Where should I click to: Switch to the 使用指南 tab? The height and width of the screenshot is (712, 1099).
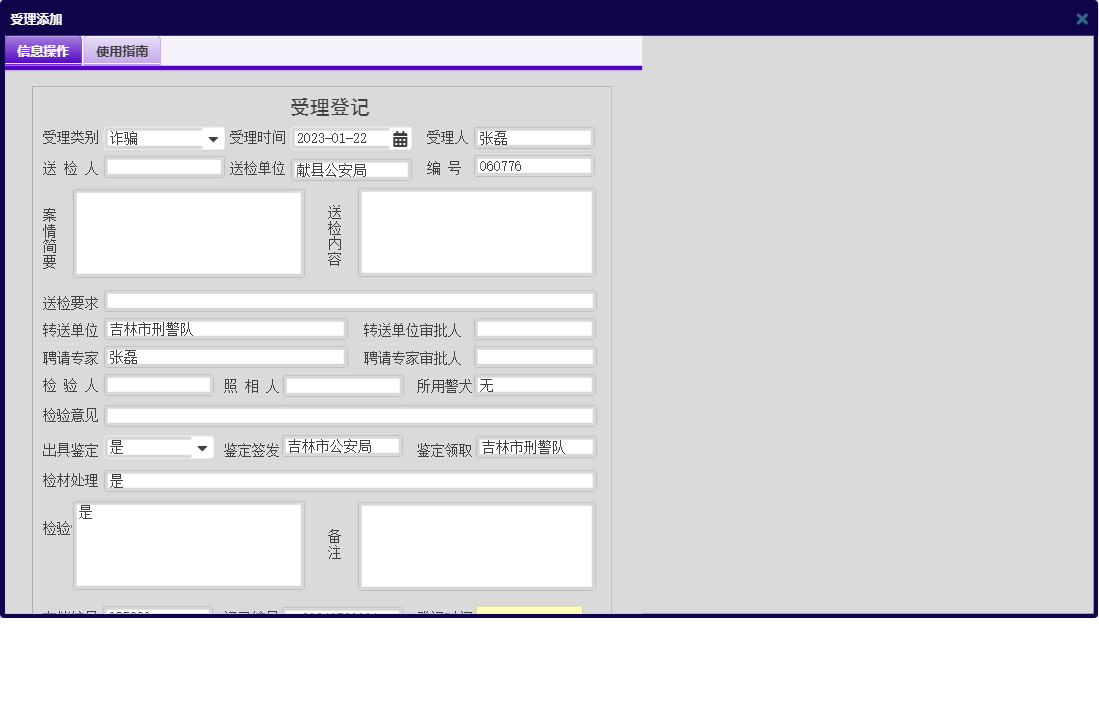121,50
